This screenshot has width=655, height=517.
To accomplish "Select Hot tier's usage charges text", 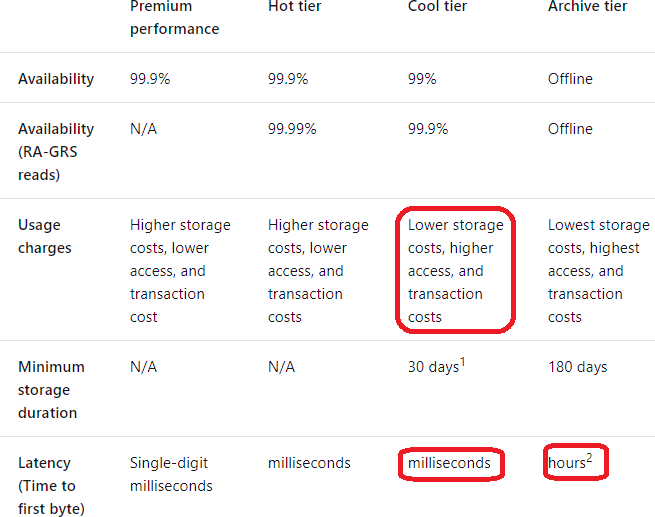I will click(x=318, y=270).
